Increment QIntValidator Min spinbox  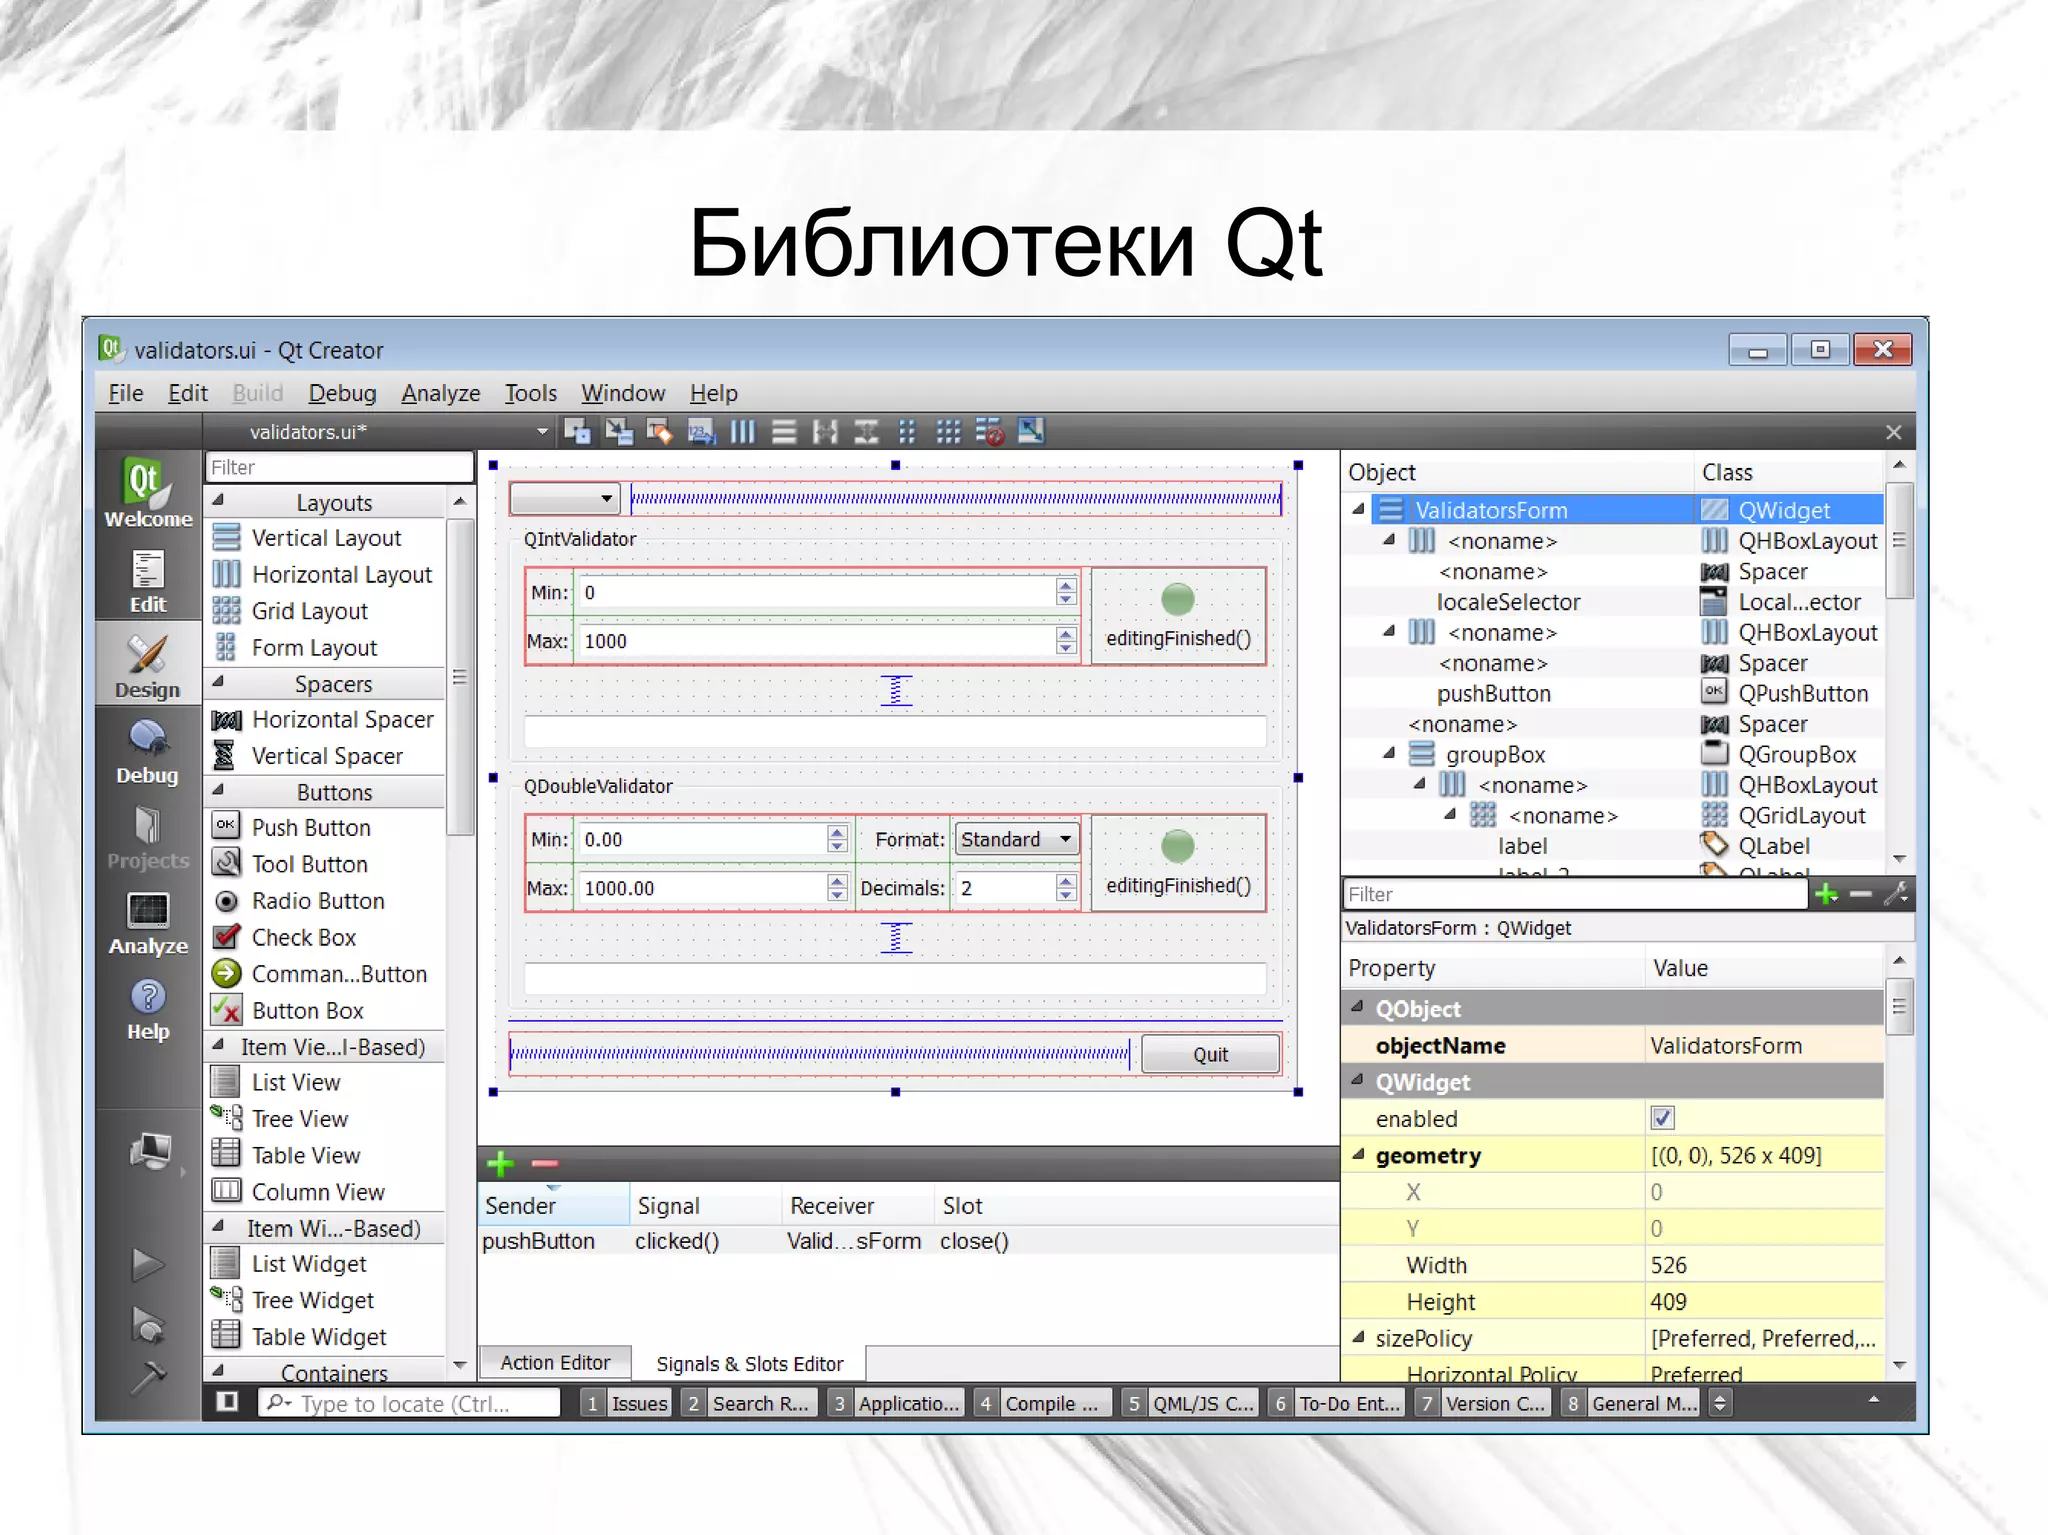(x=1065, y=585)
